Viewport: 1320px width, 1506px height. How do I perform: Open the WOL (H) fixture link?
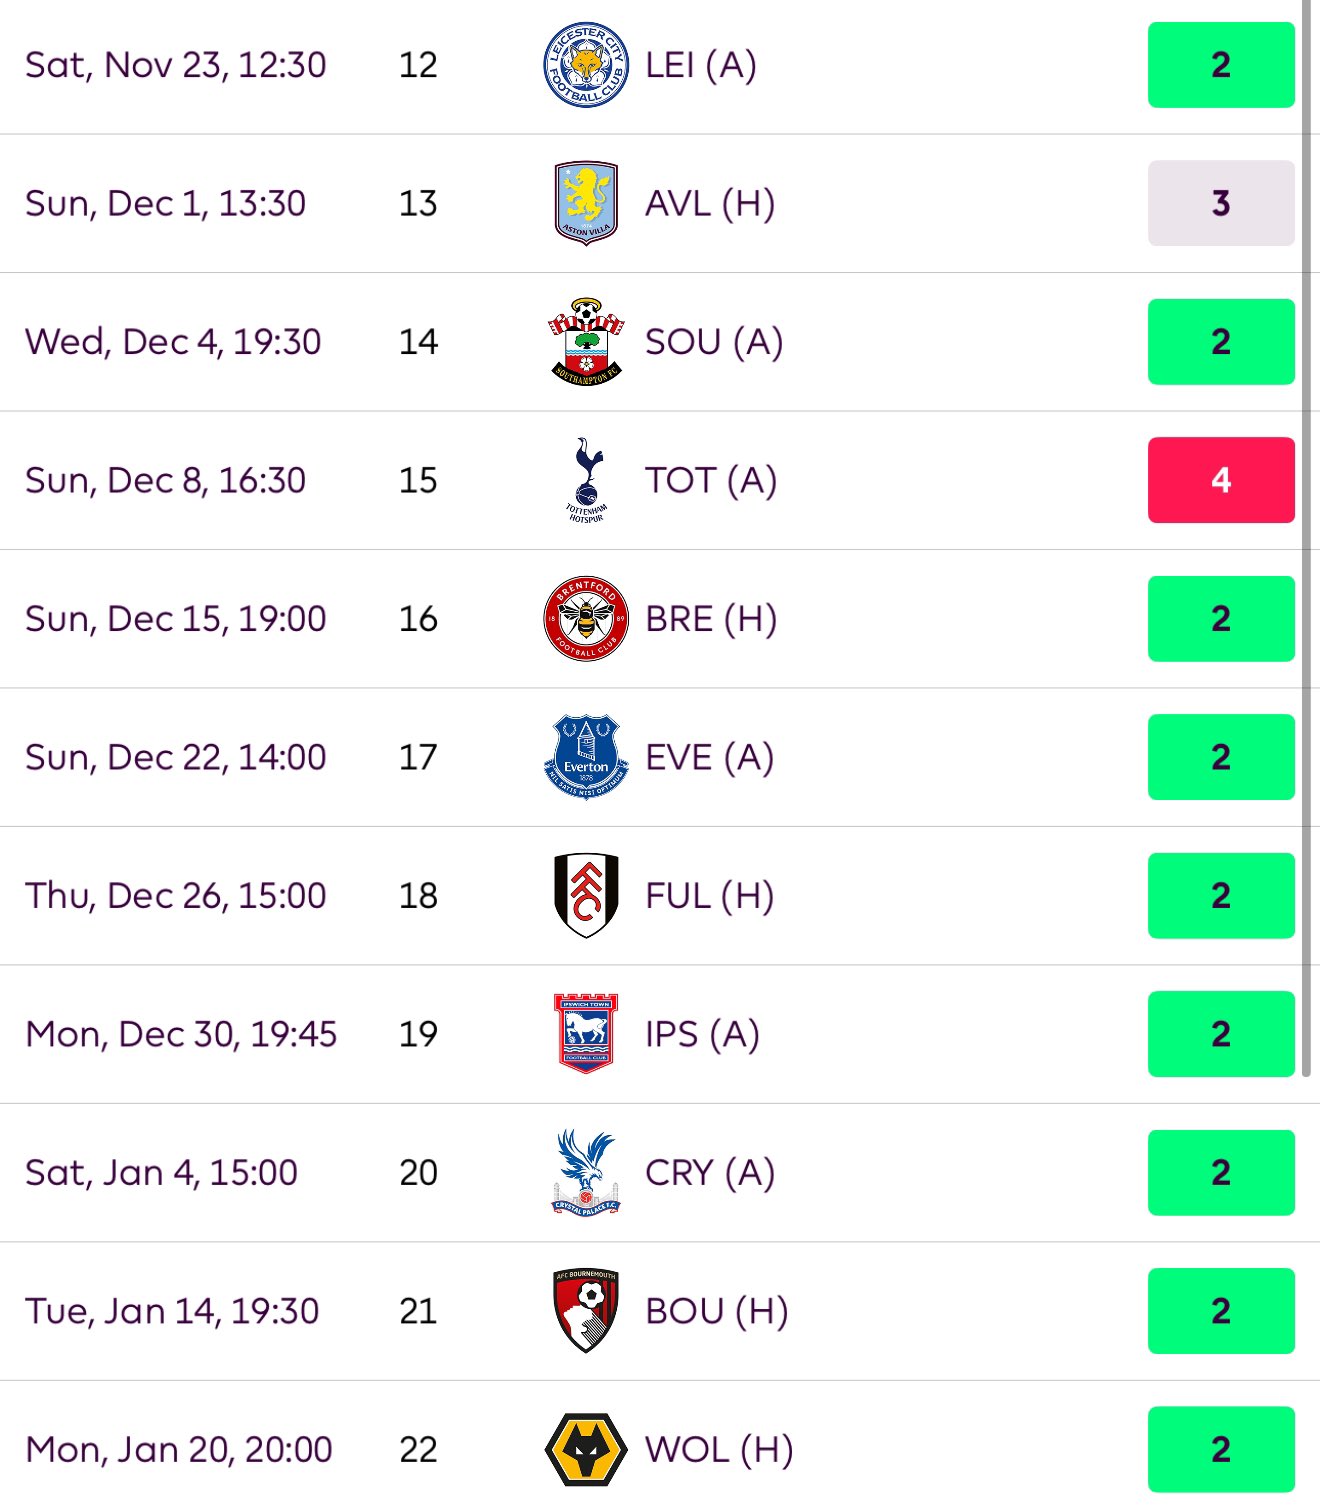point(719,1449)
